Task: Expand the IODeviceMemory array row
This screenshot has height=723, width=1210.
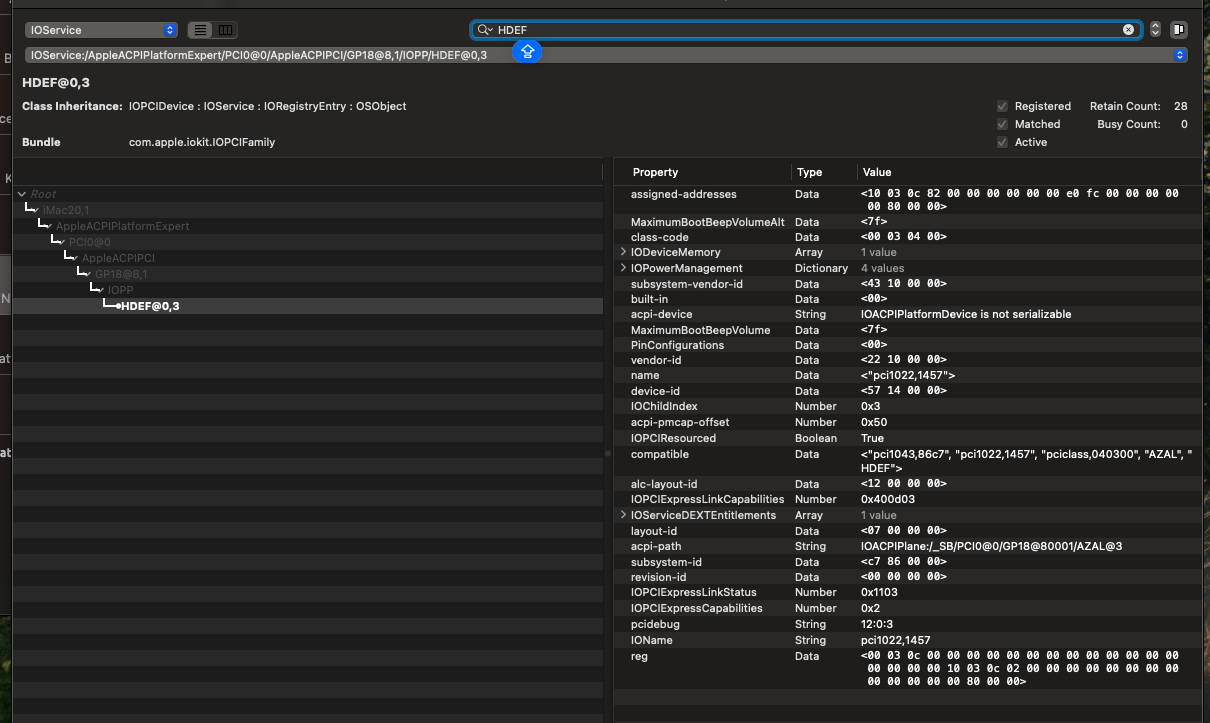Action: coord(624,253)
